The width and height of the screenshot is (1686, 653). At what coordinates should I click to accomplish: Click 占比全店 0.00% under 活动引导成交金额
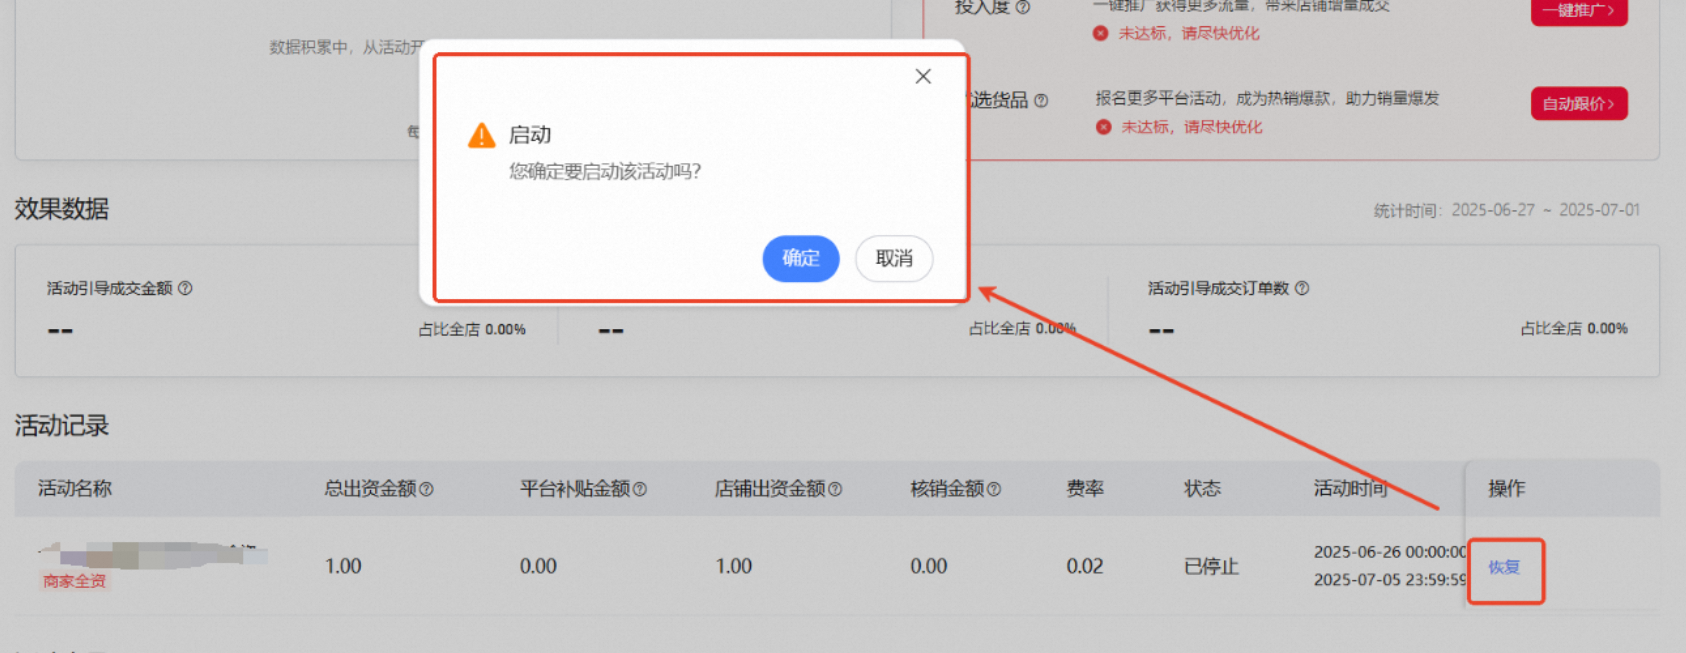[x=472, y=329]
